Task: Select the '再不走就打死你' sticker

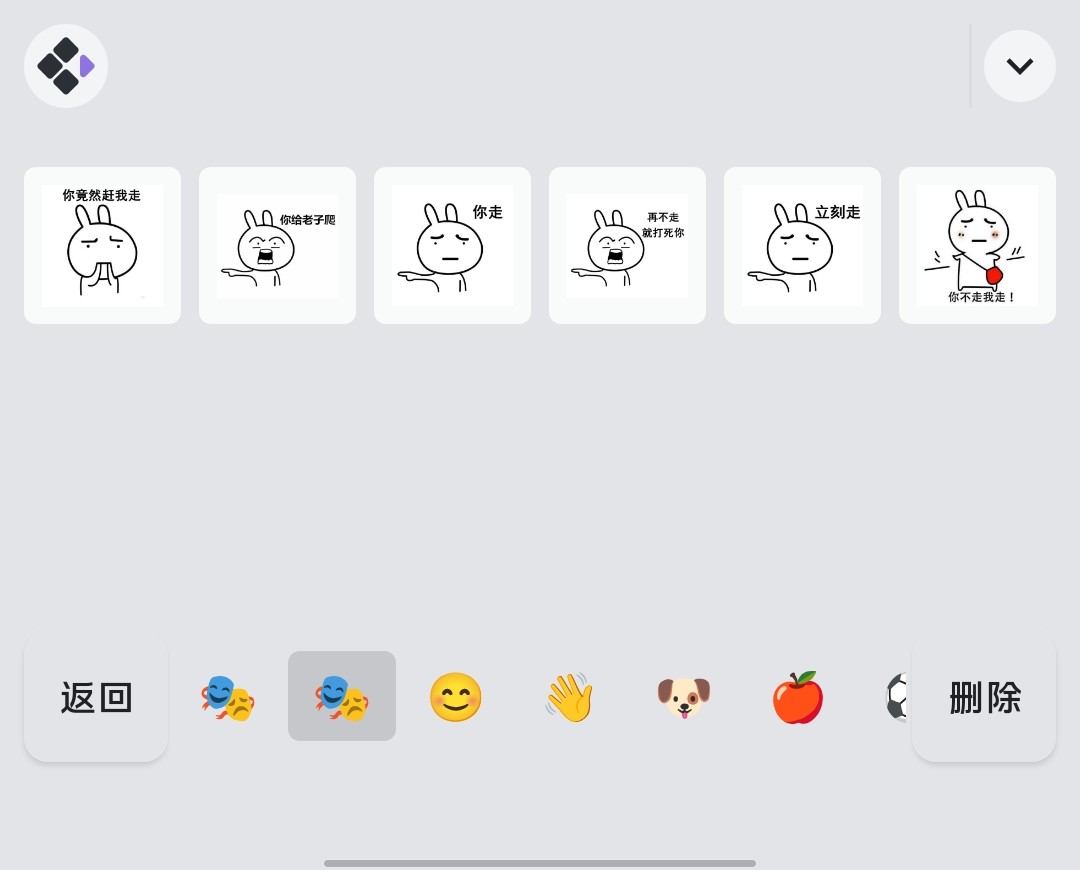Action: [627, 245]
